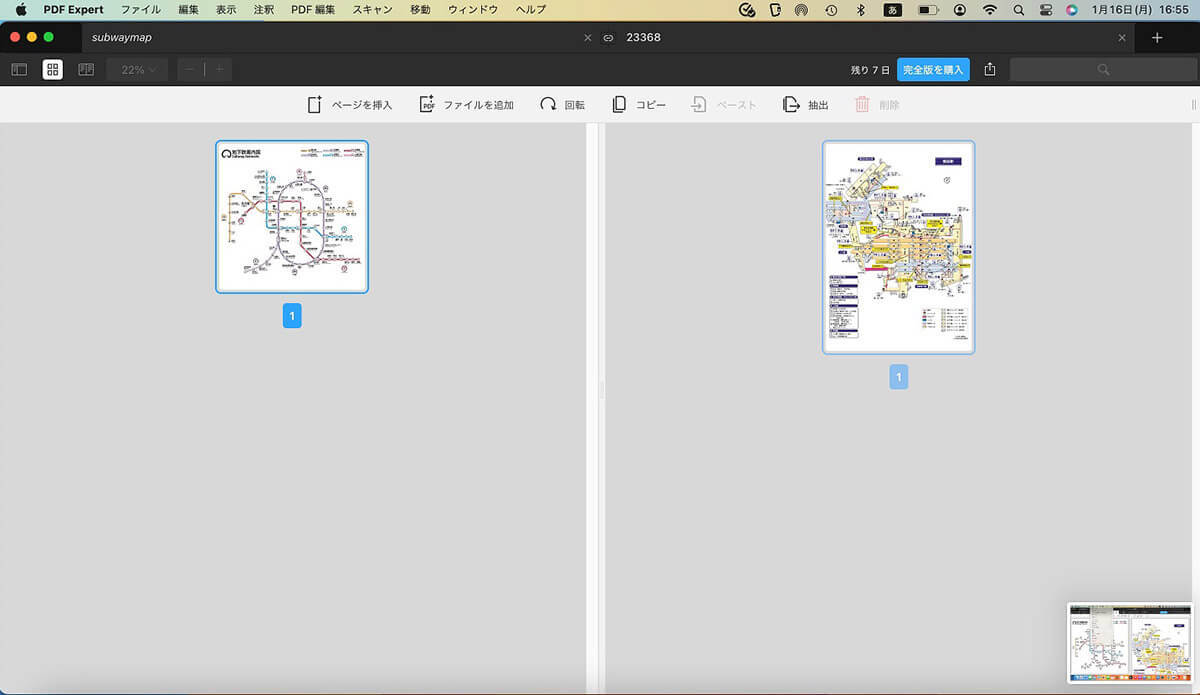This screenshot has width=1200, height=695.
Task: Zoom in with the plus button
Action: [x=218, y=70]
